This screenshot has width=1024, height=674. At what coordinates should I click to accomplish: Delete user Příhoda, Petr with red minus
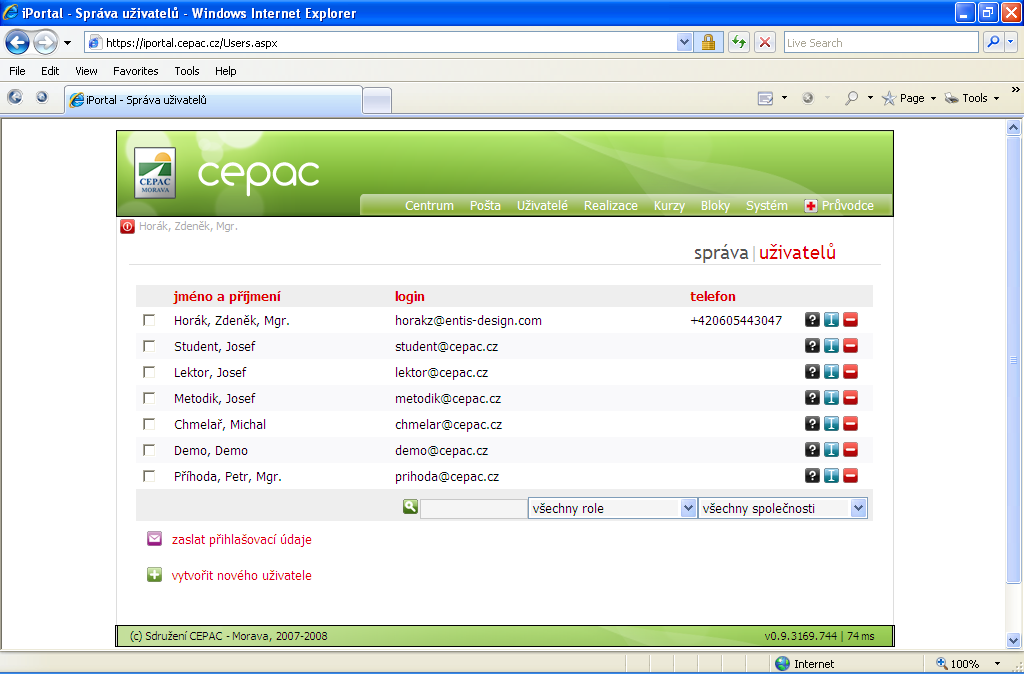[x=850, y=475]
